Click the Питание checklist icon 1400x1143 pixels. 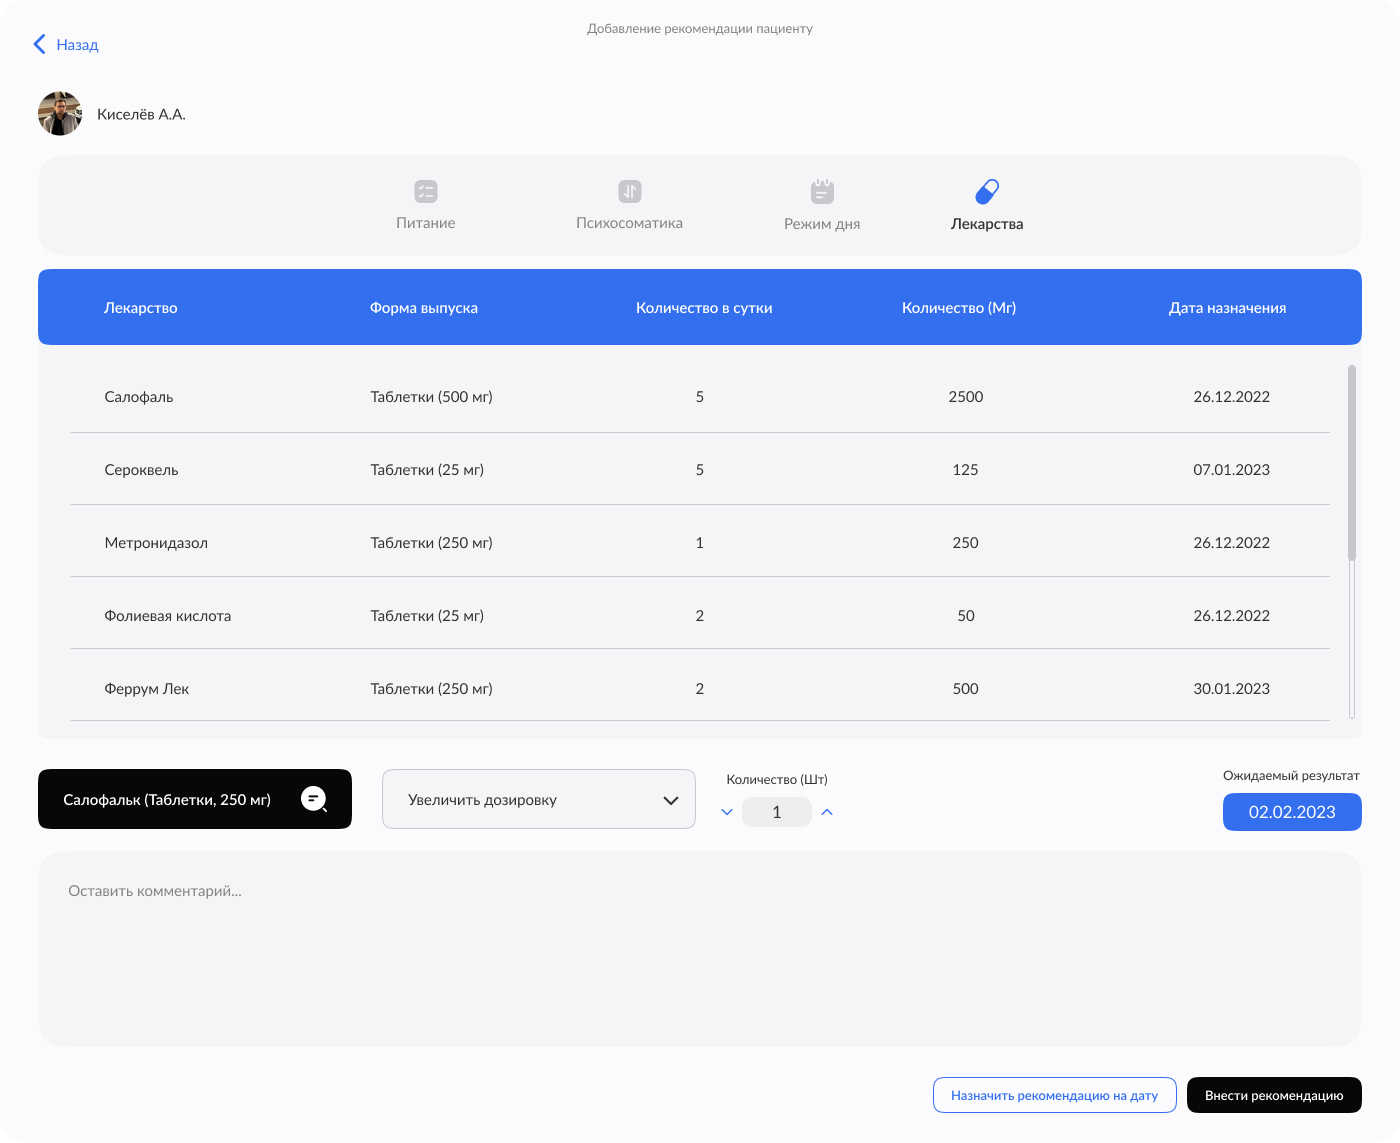point(426,191)
